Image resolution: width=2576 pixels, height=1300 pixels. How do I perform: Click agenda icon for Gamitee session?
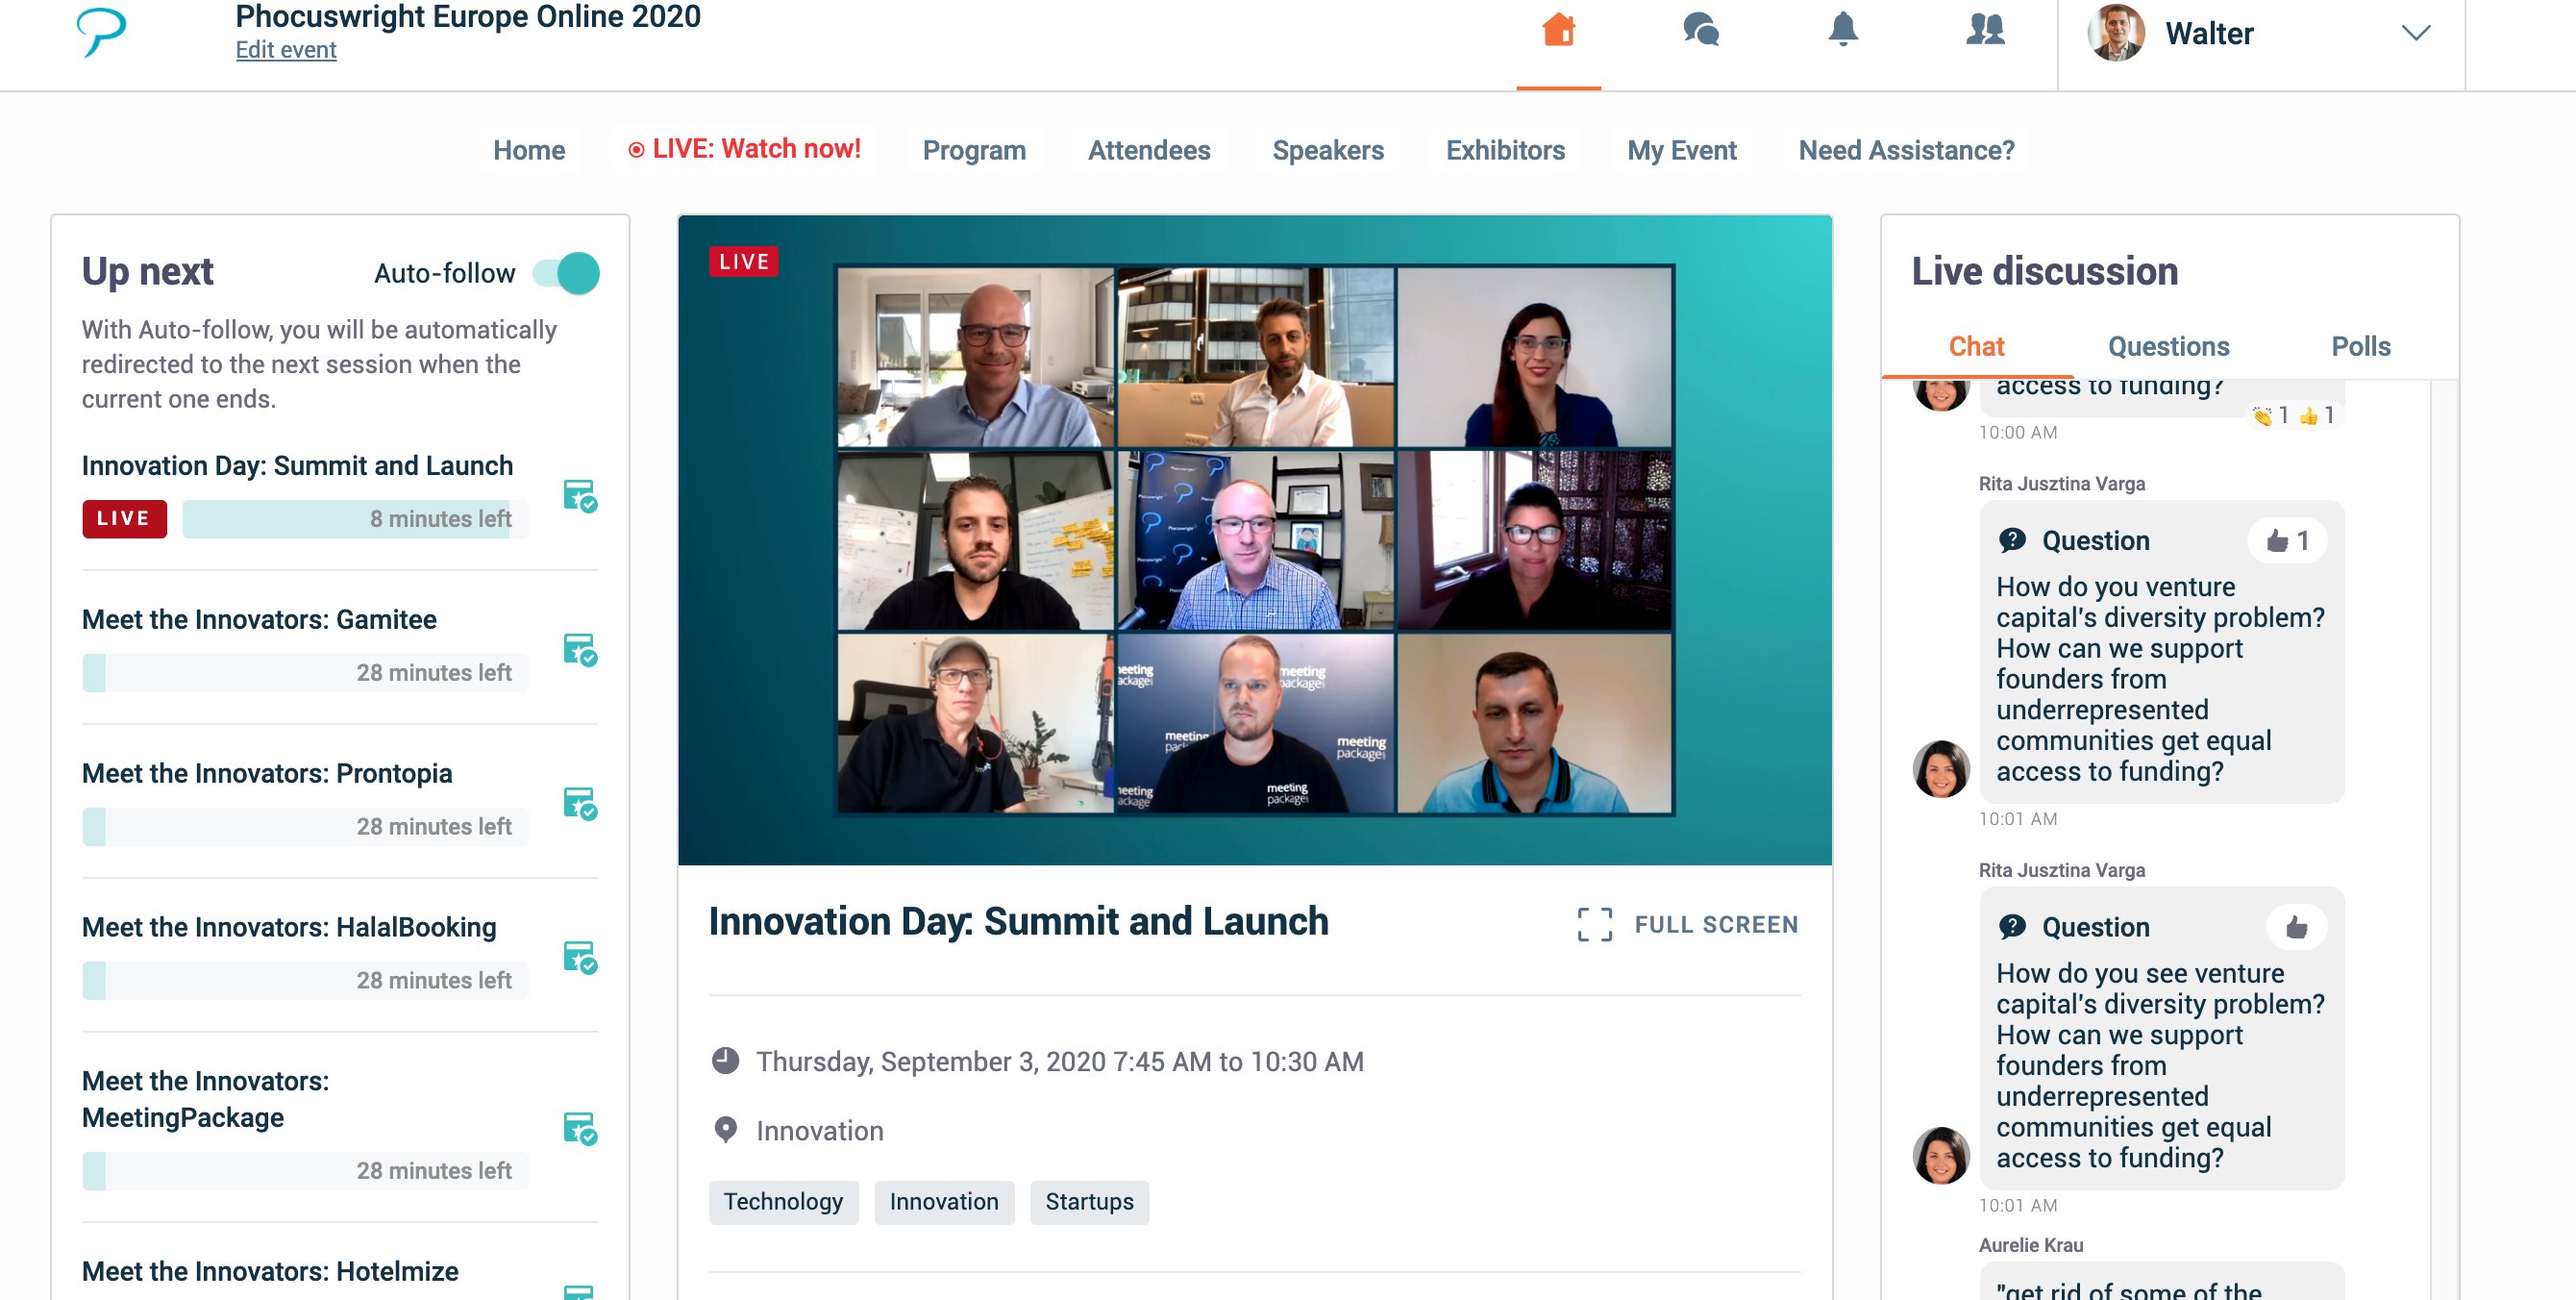580,650
